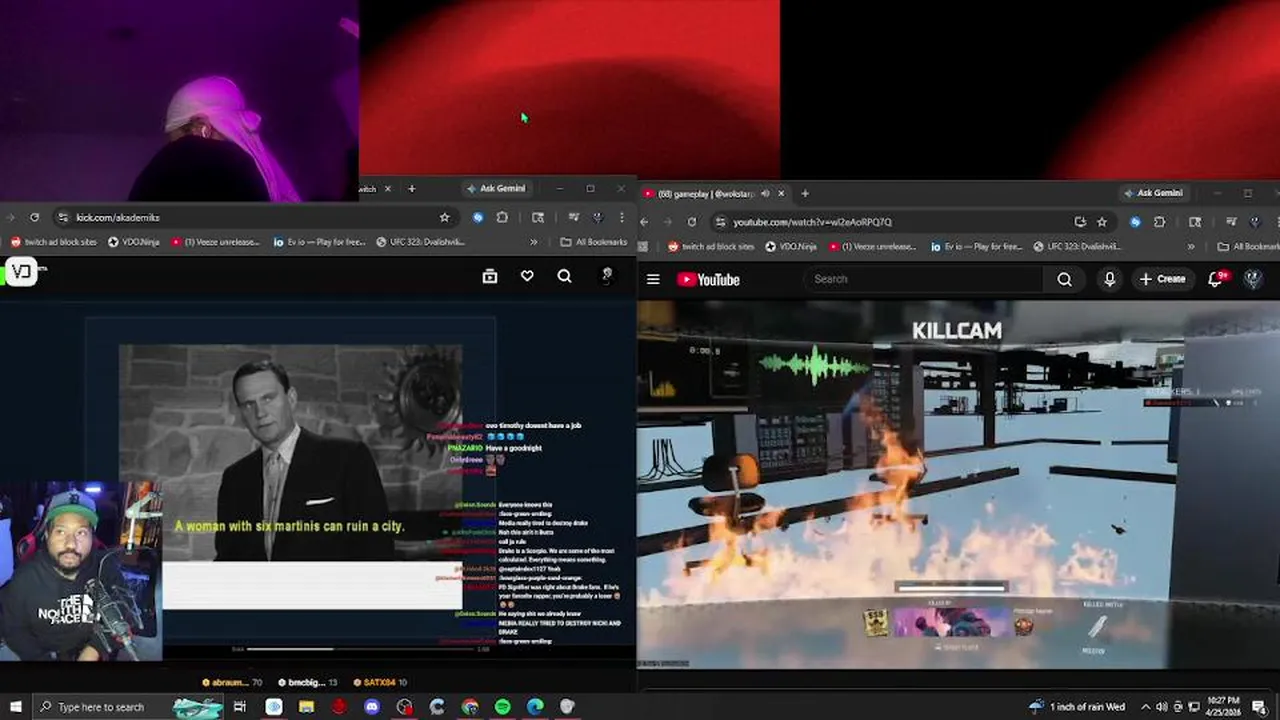Open Veeze unreleased bookmark in Kick window
The image size is (1280, 720).
coord(215,242)
